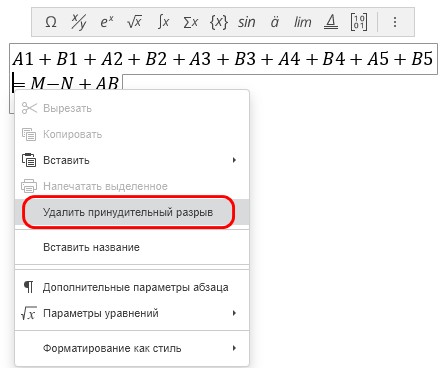Open the Вставить submenu
The height and width of the screenshot is (368, 445).
(132, 160)
